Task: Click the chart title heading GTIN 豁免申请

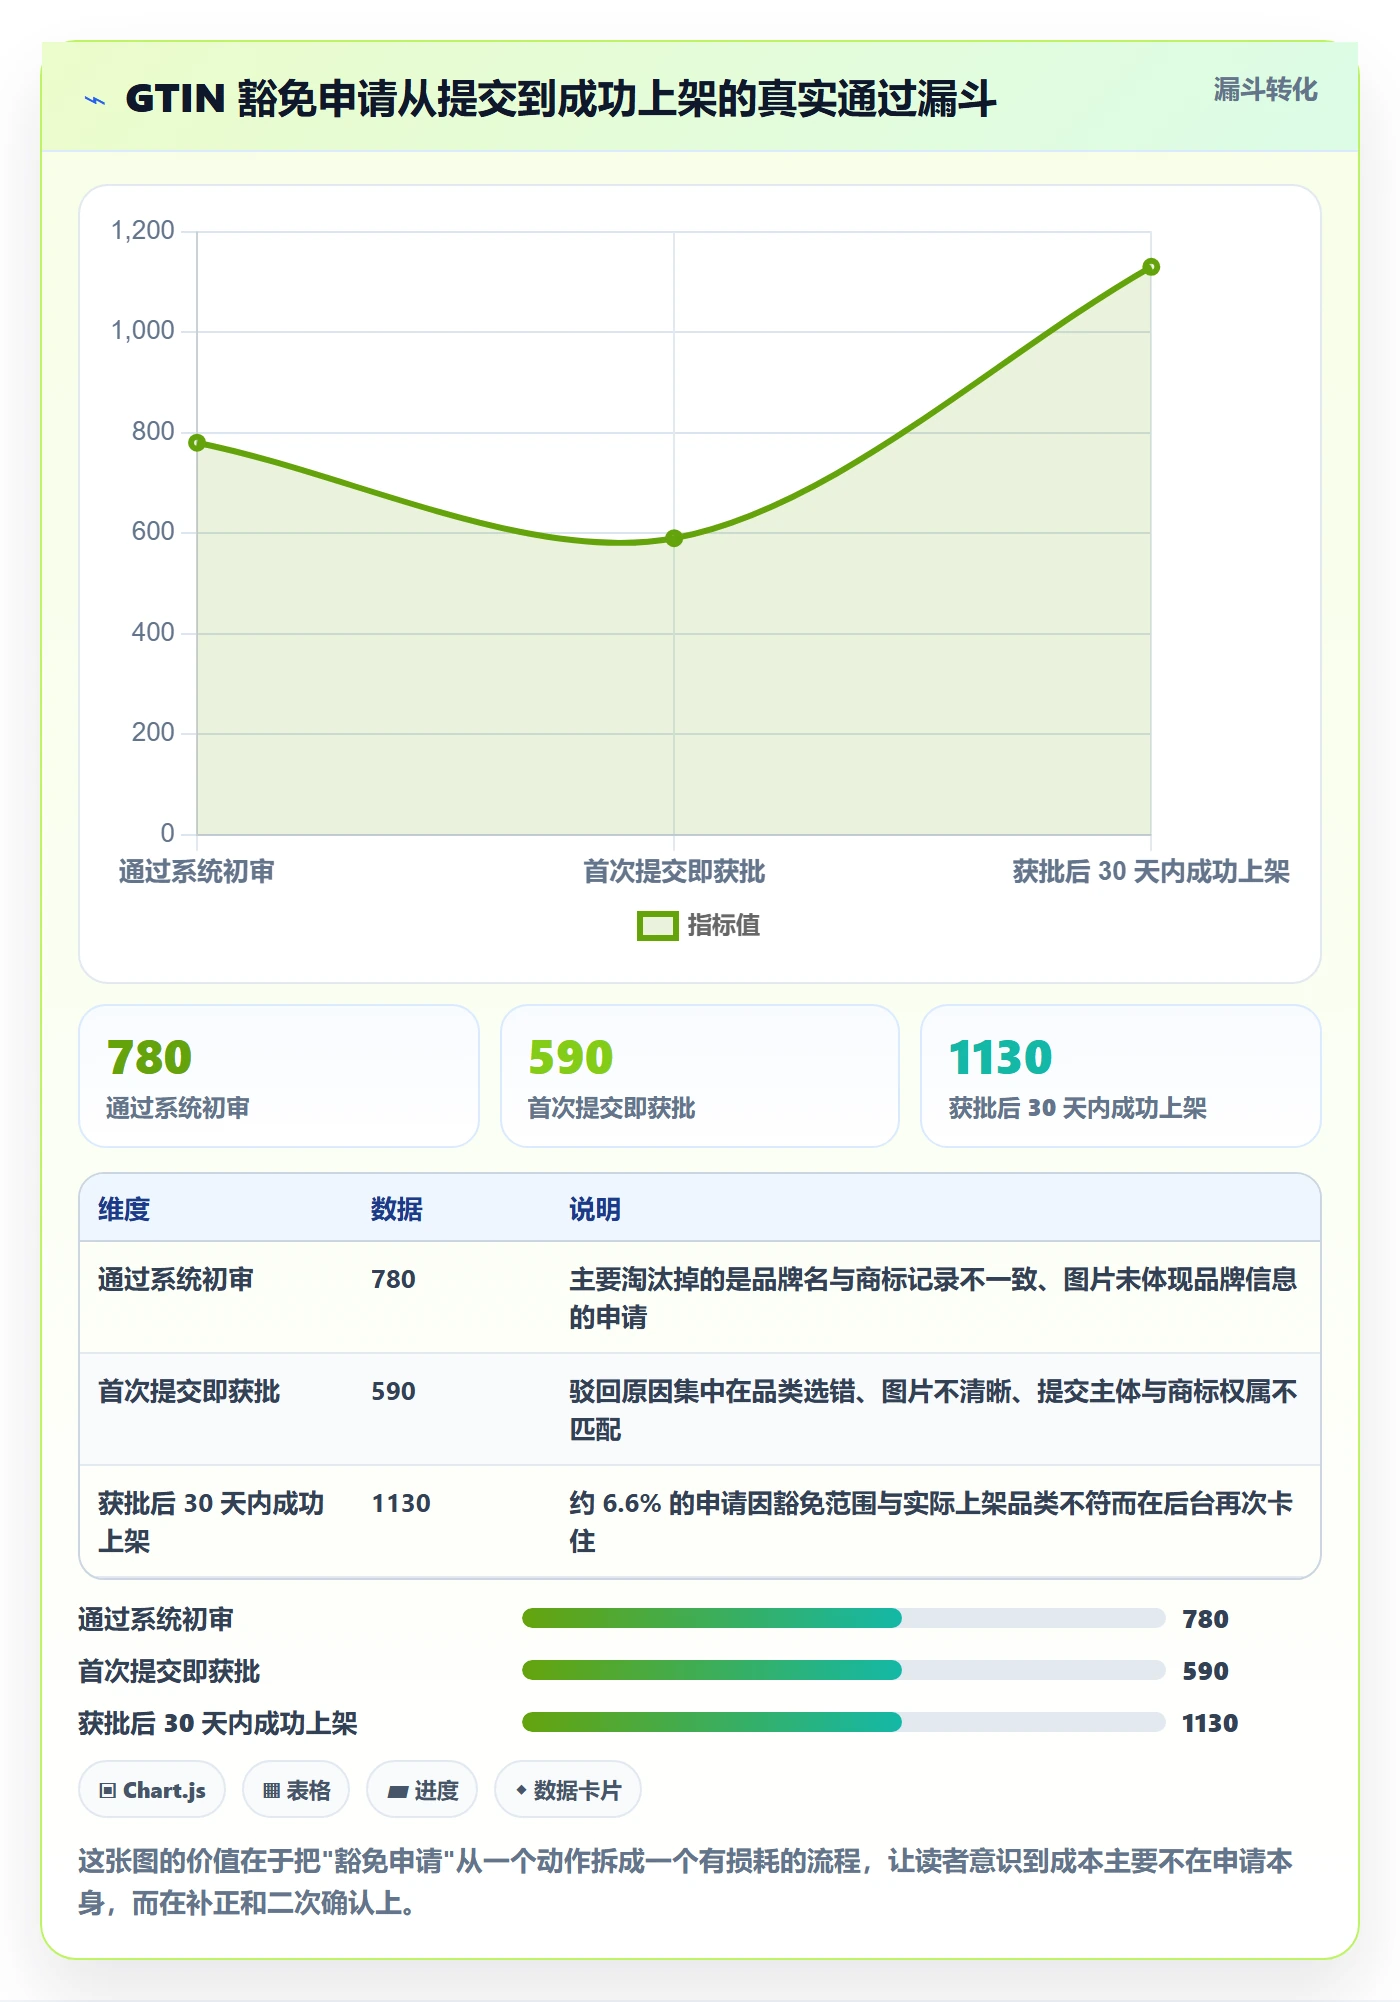Action: [x=560, y=99]
